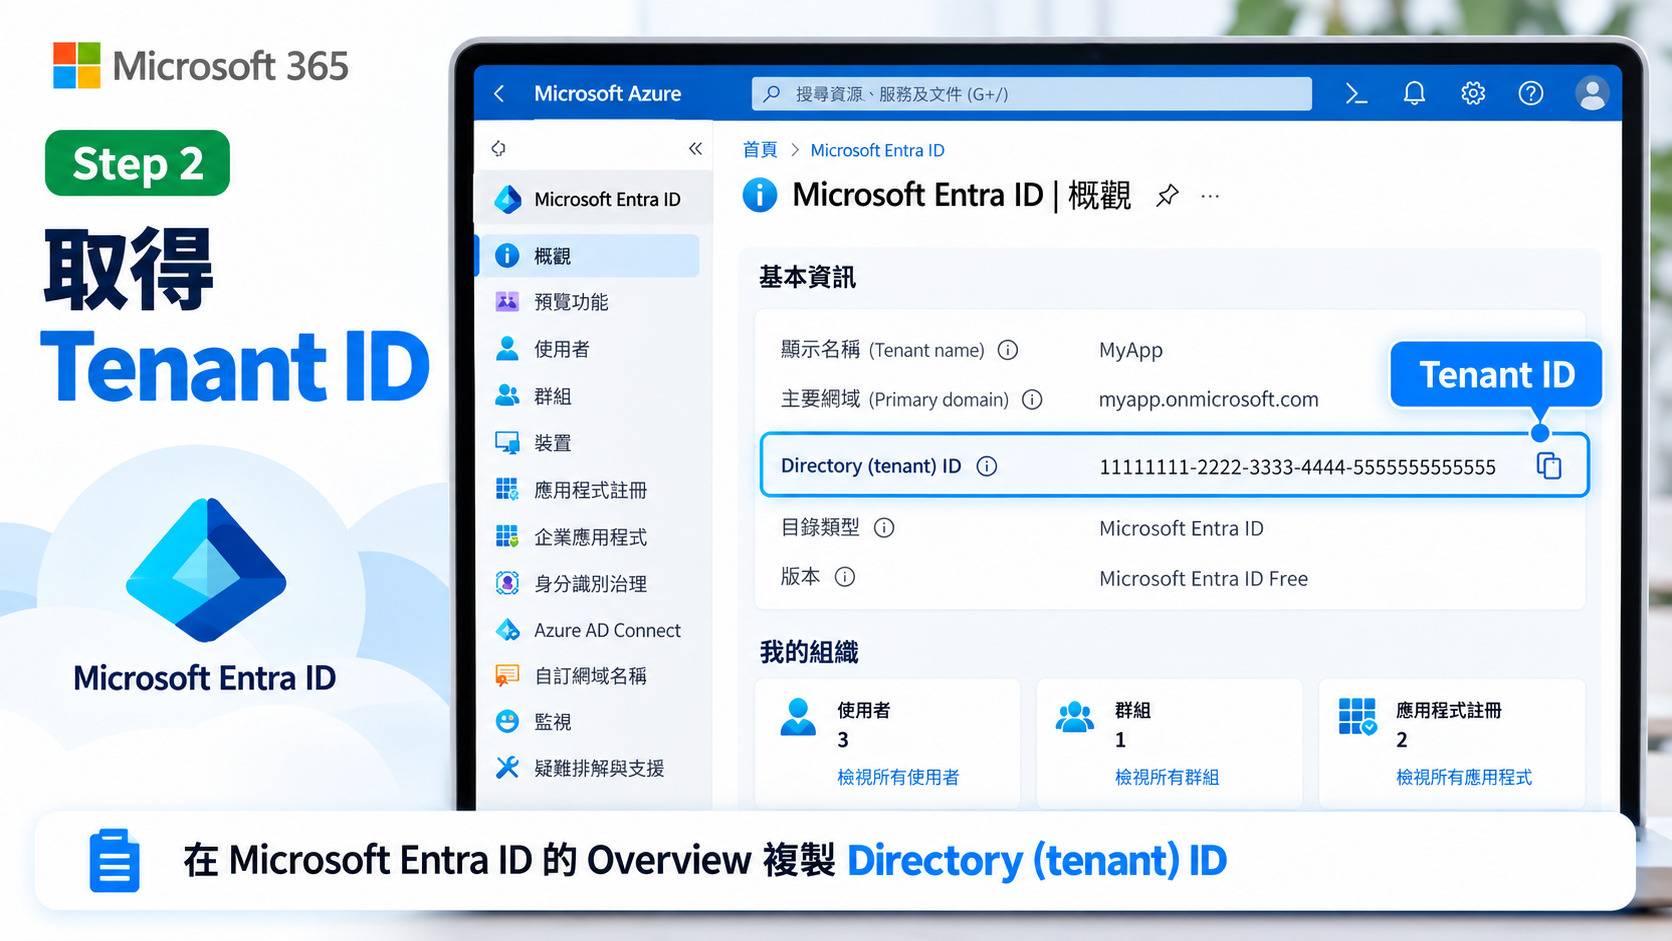Open 自訂網域名稱 in the sidebar

tap(589, 676)
